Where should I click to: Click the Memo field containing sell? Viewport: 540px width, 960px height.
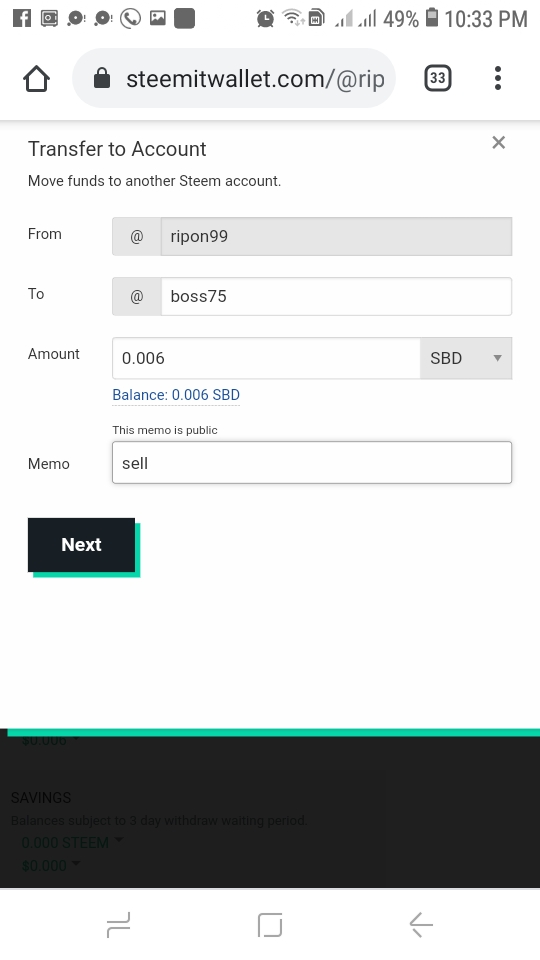[x=312, y=463]
